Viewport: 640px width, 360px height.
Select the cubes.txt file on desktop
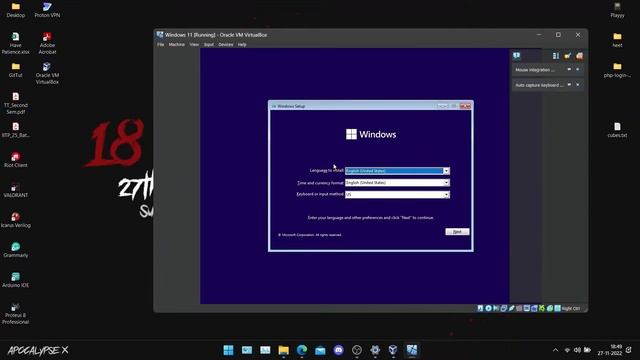point(617,130)
